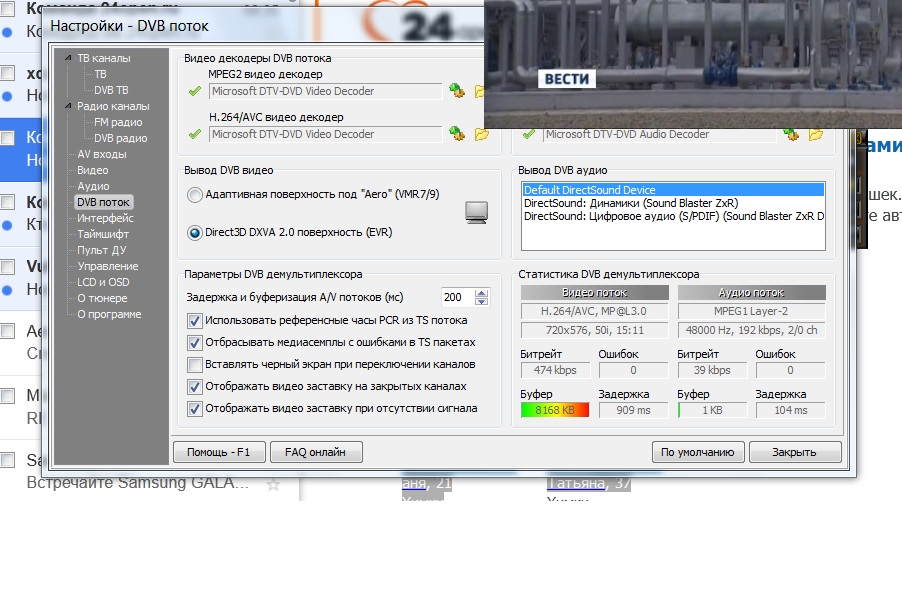
Task: Click folder icon beside H.264/AVC decoder
Action: 480,134
